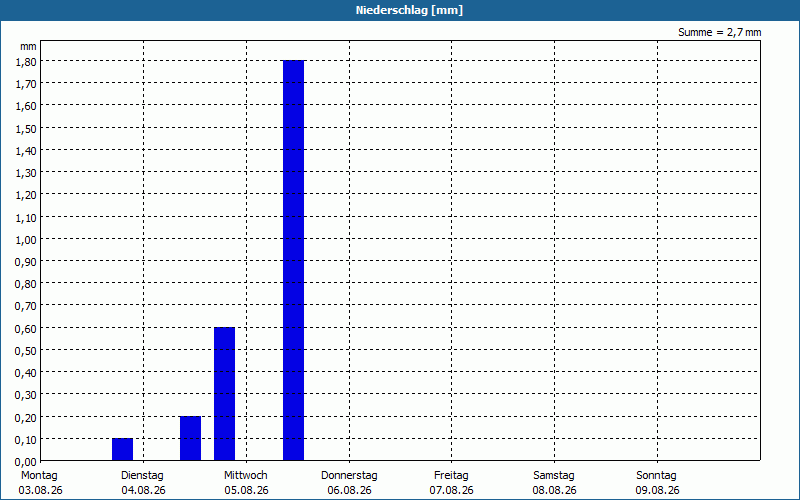This screenshot has width=800, height=500.
Task: Select the smallest 0,10 mm bar
Action: click(122, 449)
